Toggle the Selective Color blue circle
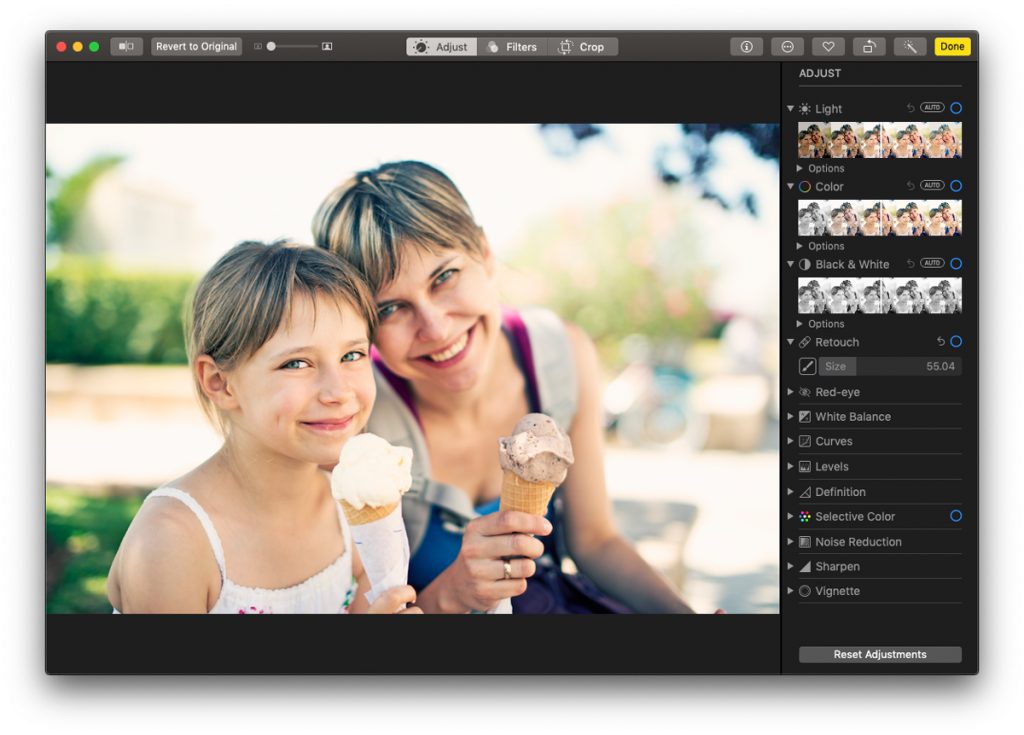Image resolution: width=1024 pixels, height=735 pixels. (x=956, y=516)
